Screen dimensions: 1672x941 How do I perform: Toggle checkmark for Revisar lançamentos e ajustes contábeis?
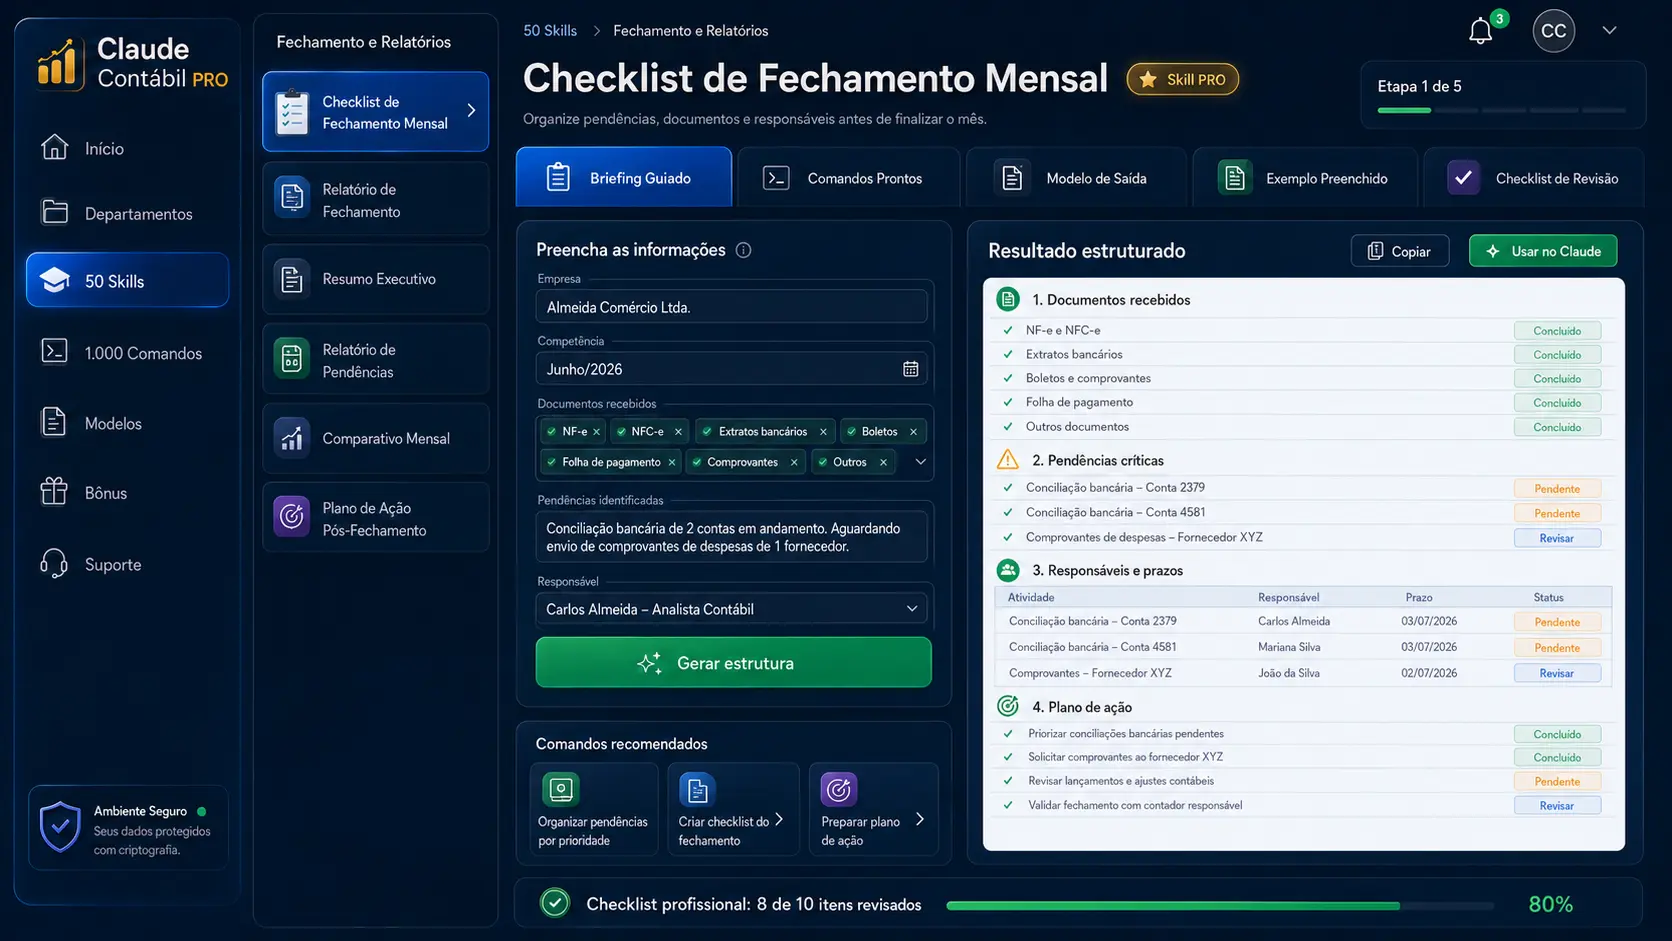coord(1008,781)
